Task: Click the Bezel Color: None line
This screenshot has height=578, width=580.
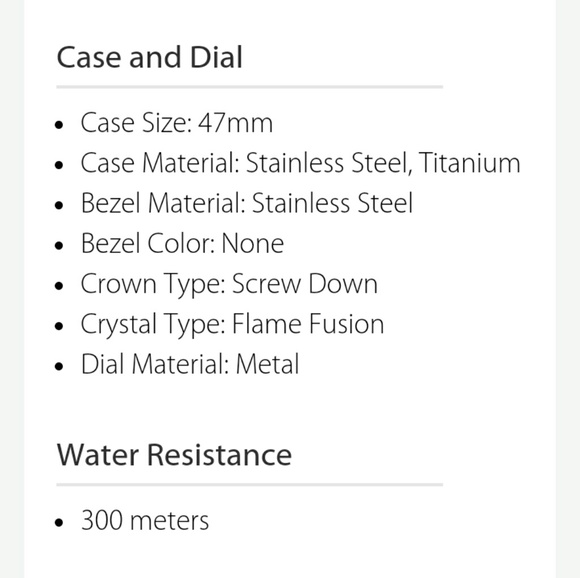Action: point(182,244)
